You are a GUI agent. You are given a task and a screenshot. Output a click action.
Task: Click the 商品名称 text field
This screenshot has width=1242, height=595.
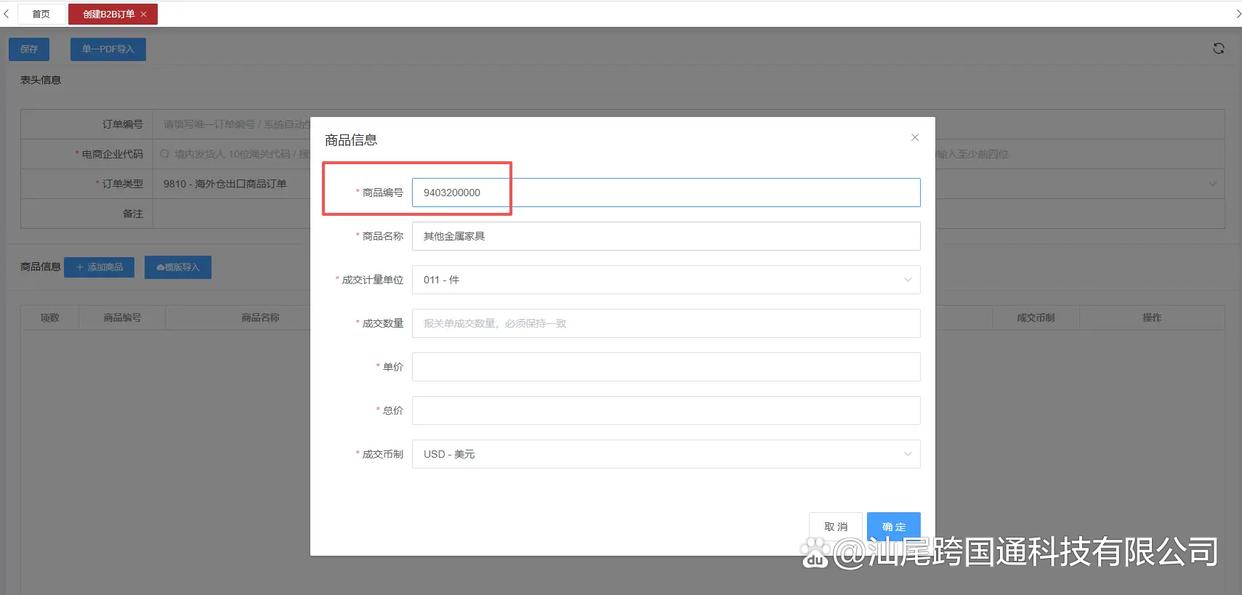pyautogui.click(x=665, y=236)
